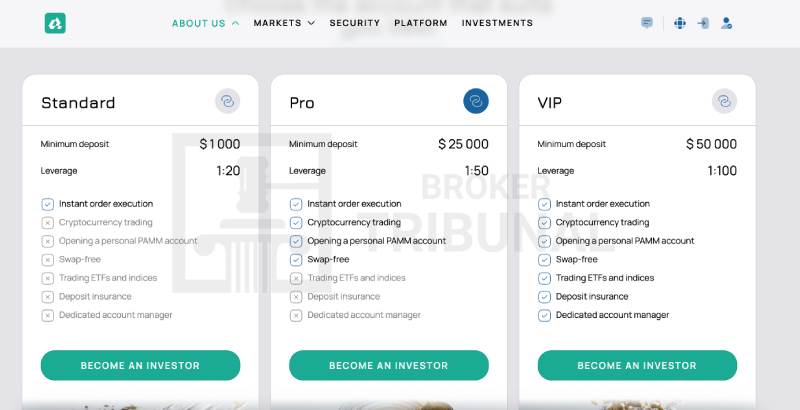Click Become an Investor under Standard

point(140,365)
